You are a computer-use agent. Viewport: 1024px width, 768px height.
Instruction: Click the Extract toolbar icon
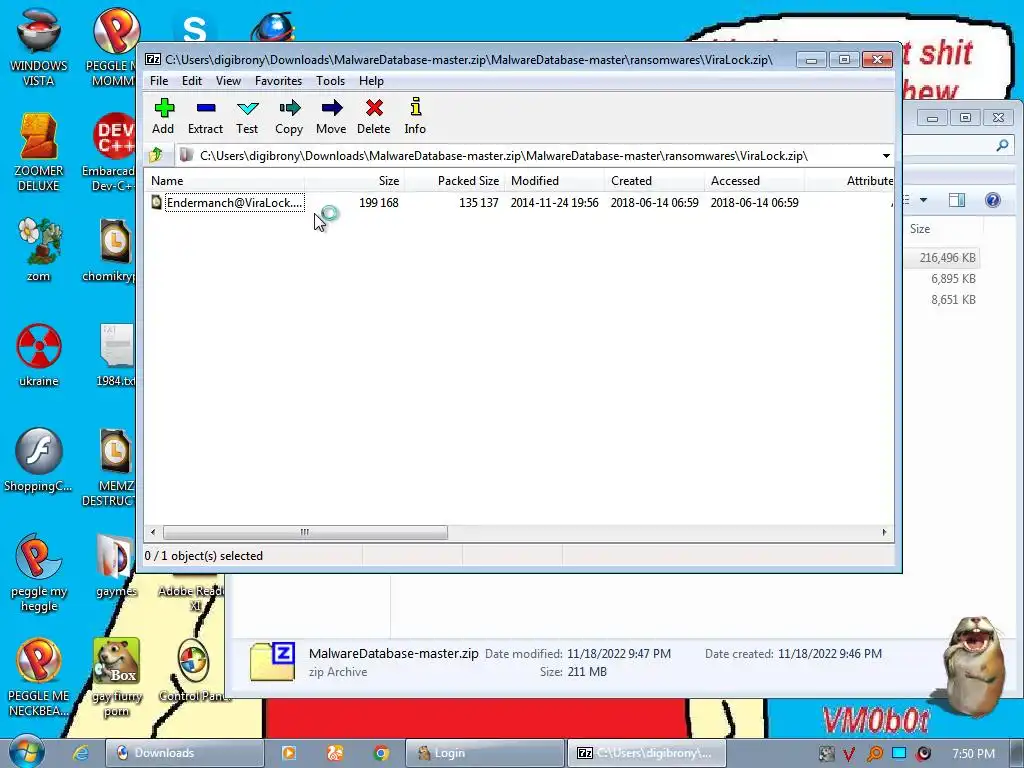click(x=205, y=116)
